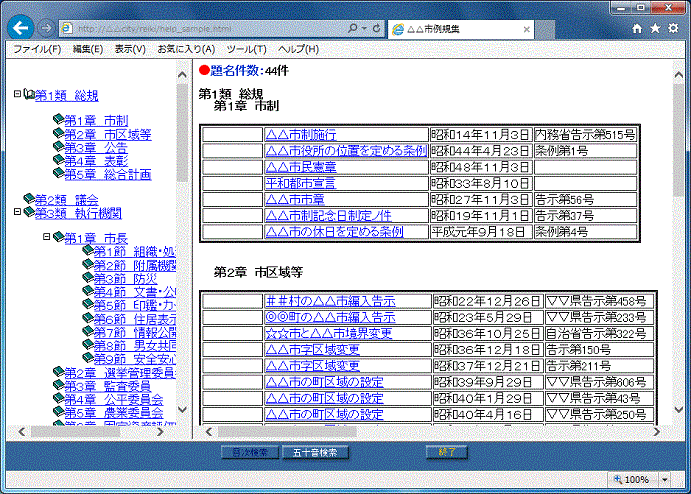This screenshot has height=494, width=691.
Task: Click the refresh icon in address bar
Action: click(x=372, y=28)
